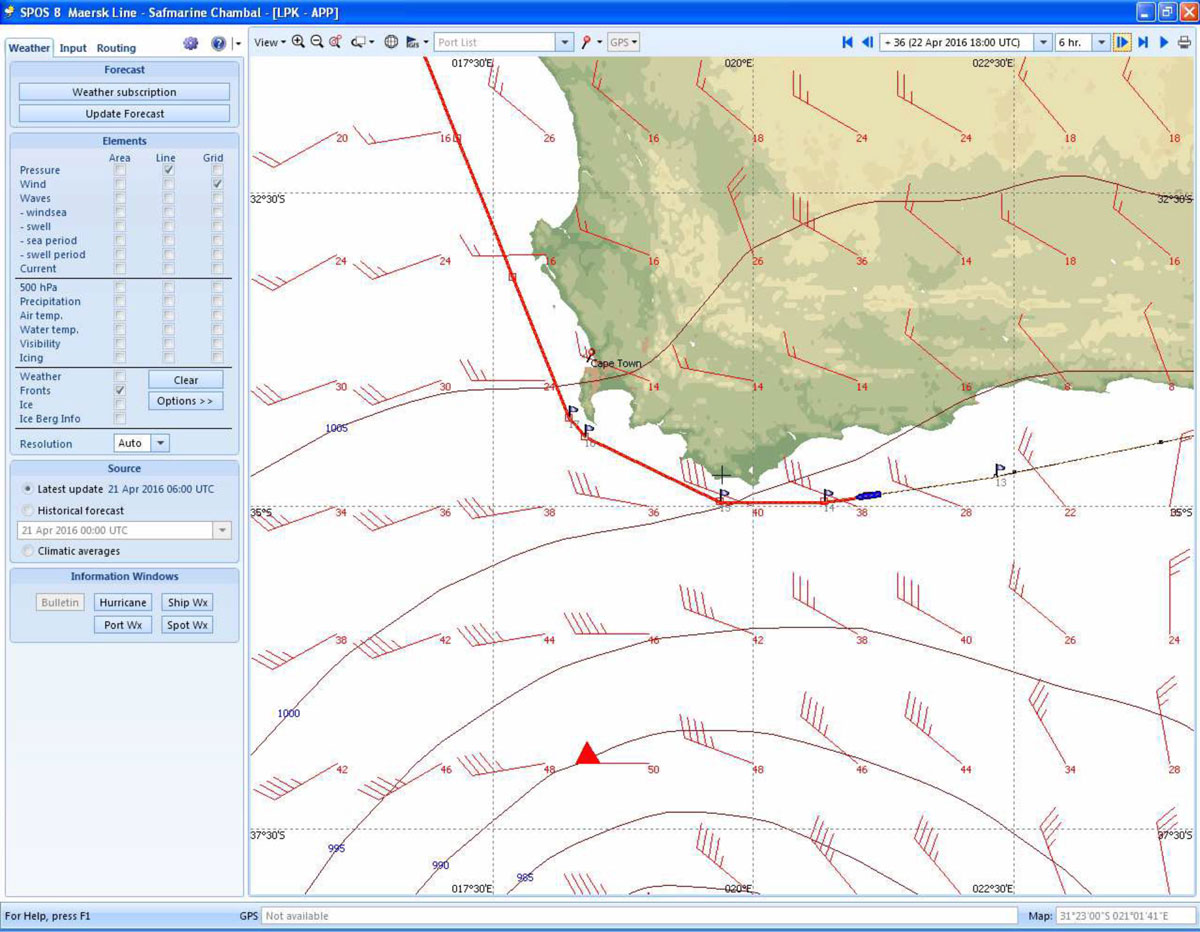This screenshot has width=1200, height=932.
Task: Enable the Precipitation Area checkbox
Action: [x=120, y=302]
